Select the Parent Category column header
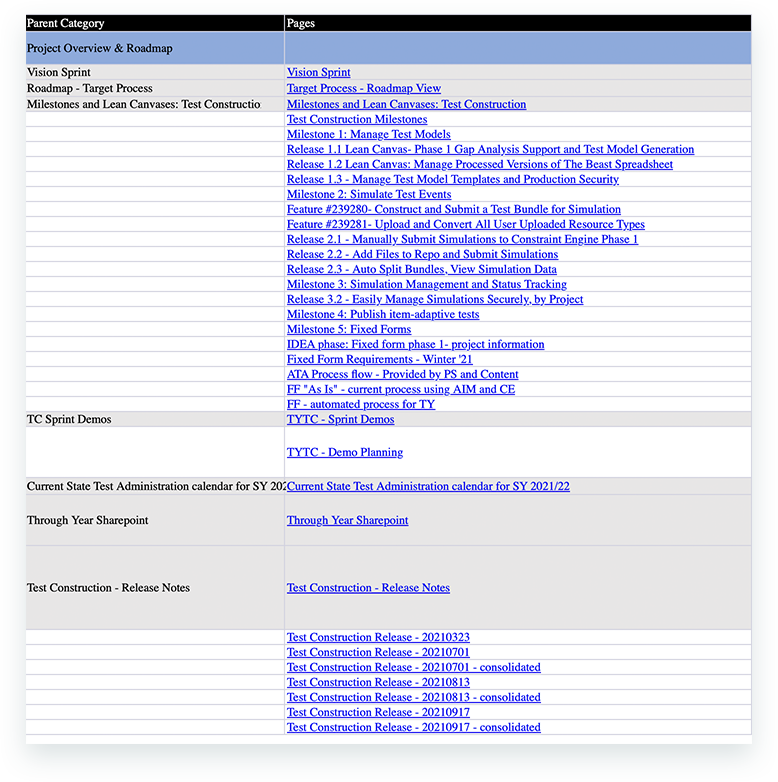Viewport: 778px width, 782px height. point(65,23)
